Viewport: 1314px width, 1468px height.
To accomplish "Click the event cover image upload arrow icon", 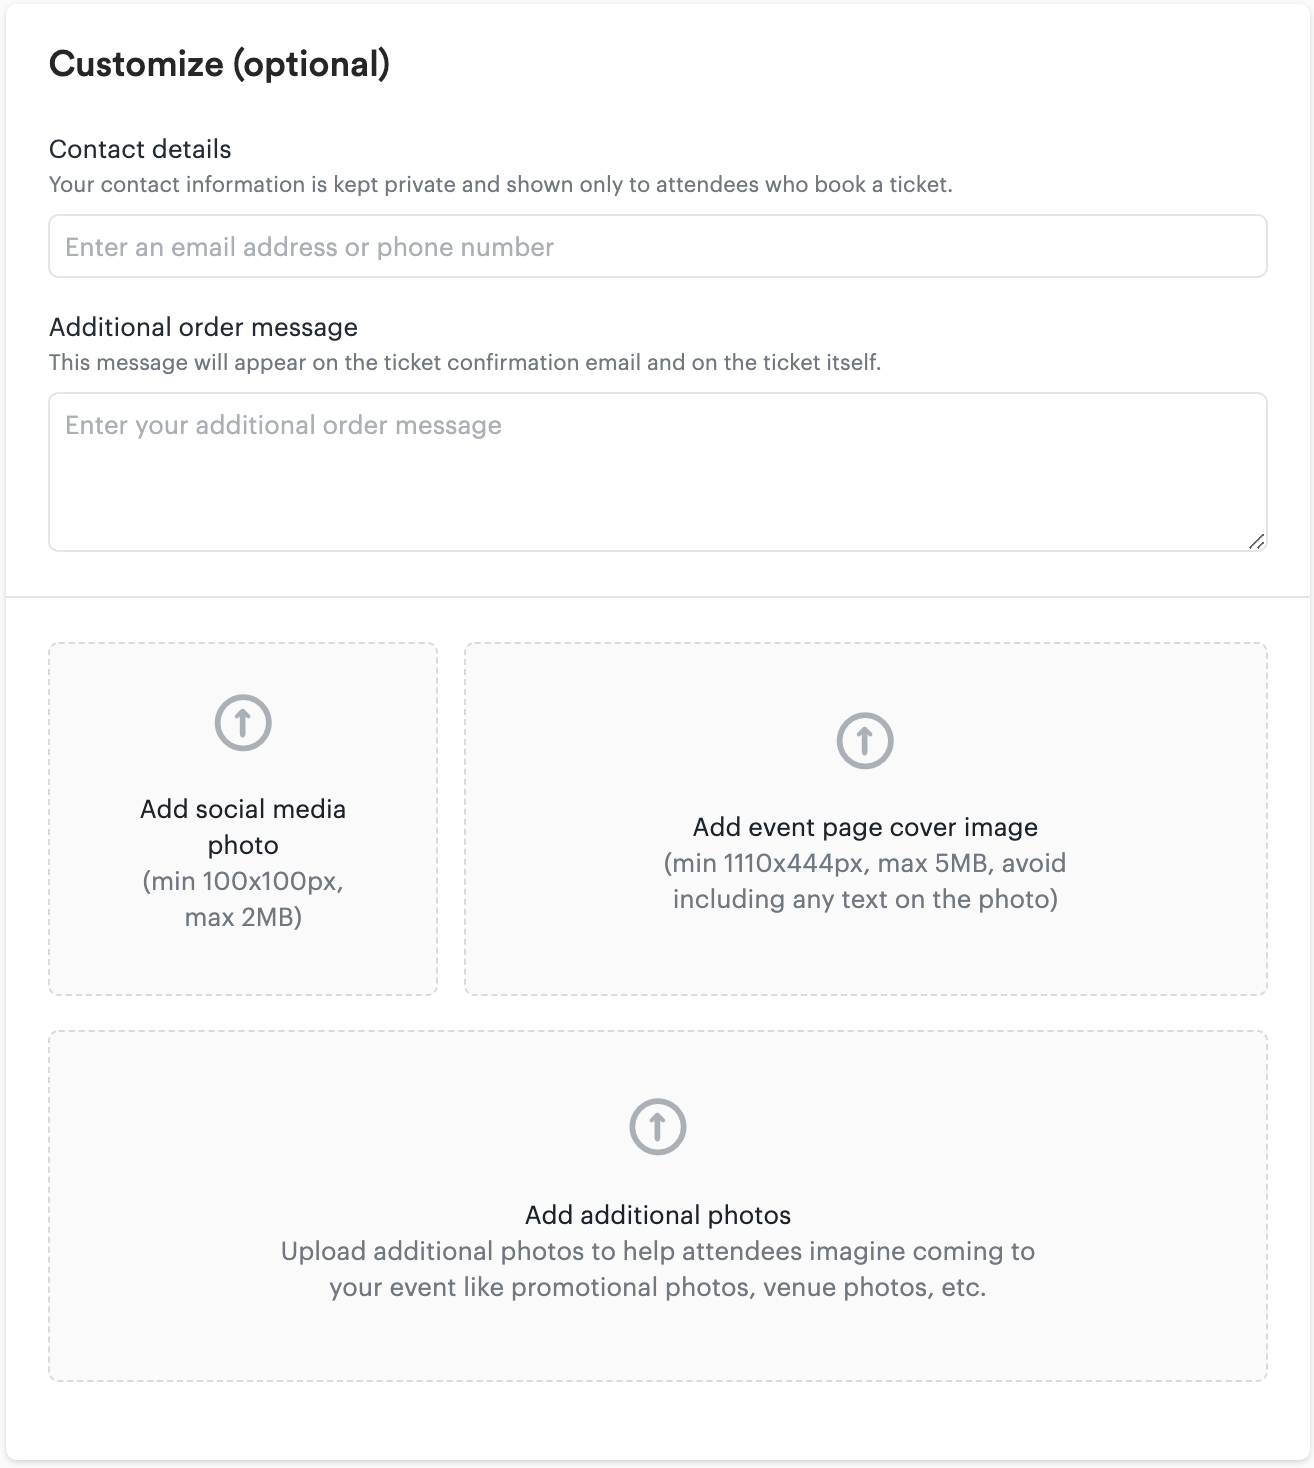I will pos(865,741).
